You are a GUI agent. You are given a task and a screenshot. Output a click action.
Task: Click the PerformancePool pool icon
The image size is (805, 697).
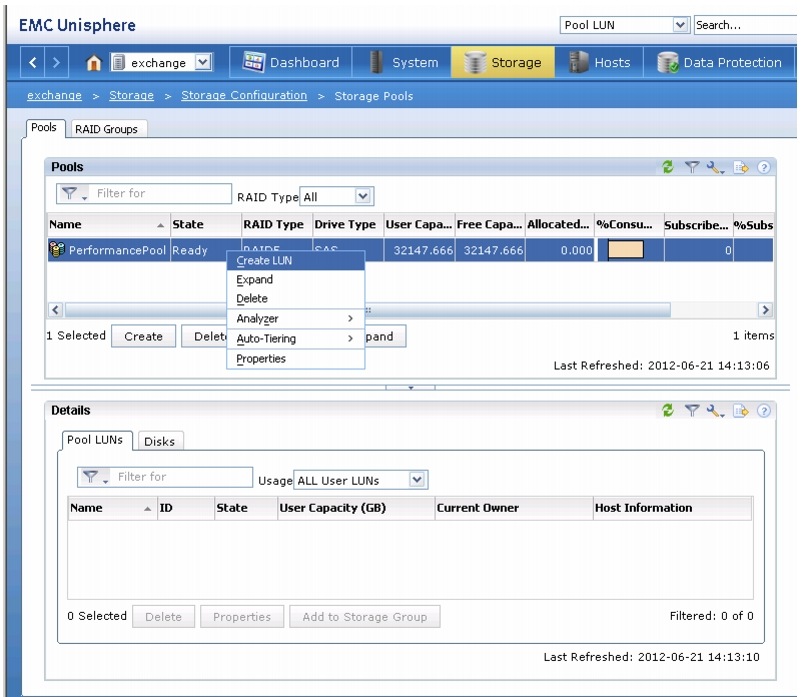(56, 249)
